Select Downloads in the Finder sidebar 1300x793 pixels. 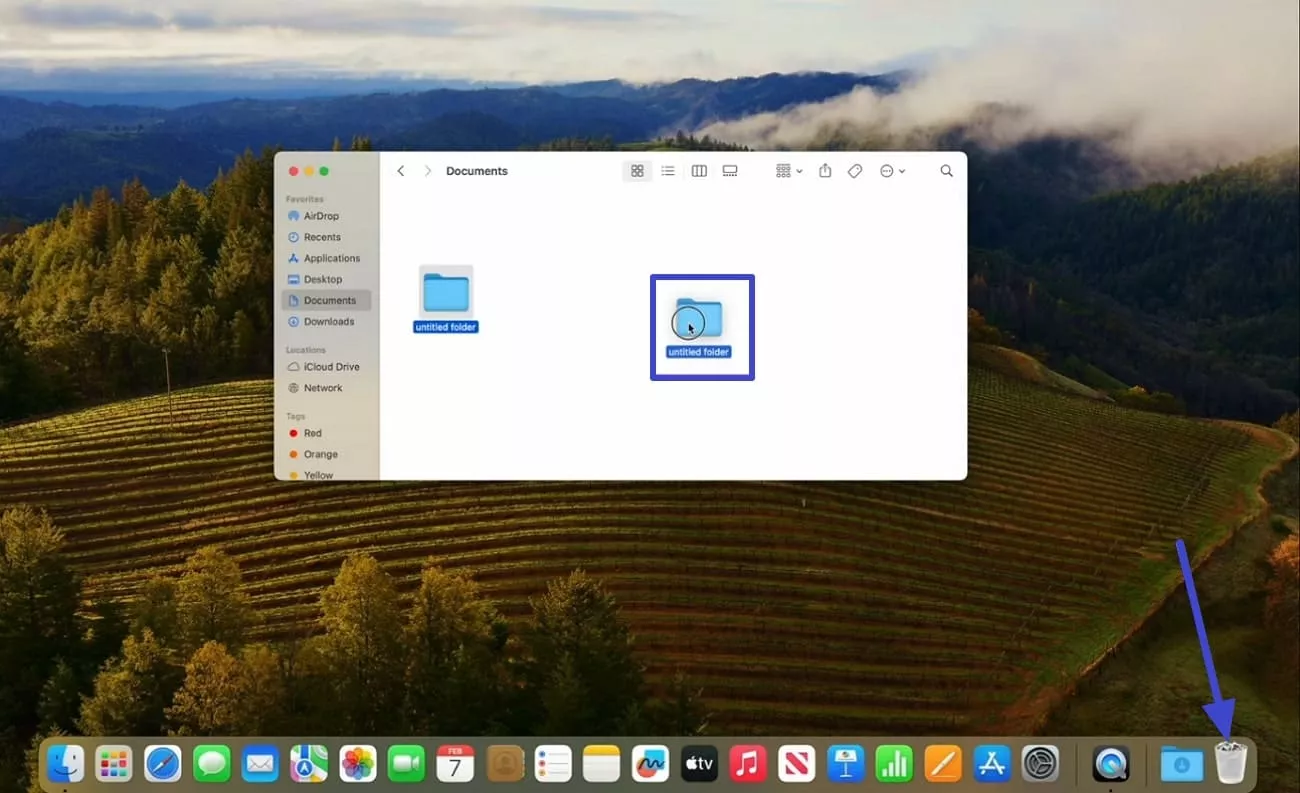pyautogui.click(x=326, y=321)
